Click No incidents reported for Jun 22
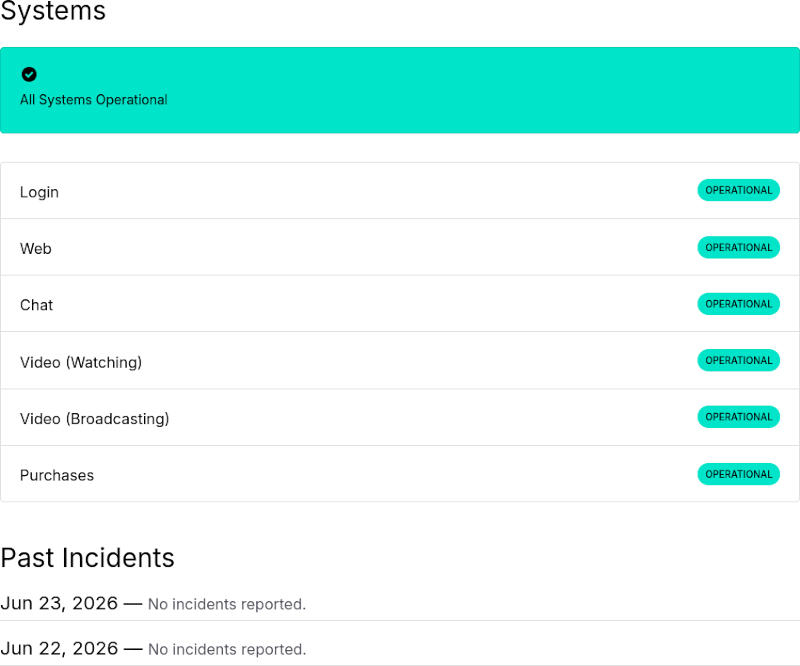Image resolution: width=800 pixels, height=666 pixels. coord(227,650)
